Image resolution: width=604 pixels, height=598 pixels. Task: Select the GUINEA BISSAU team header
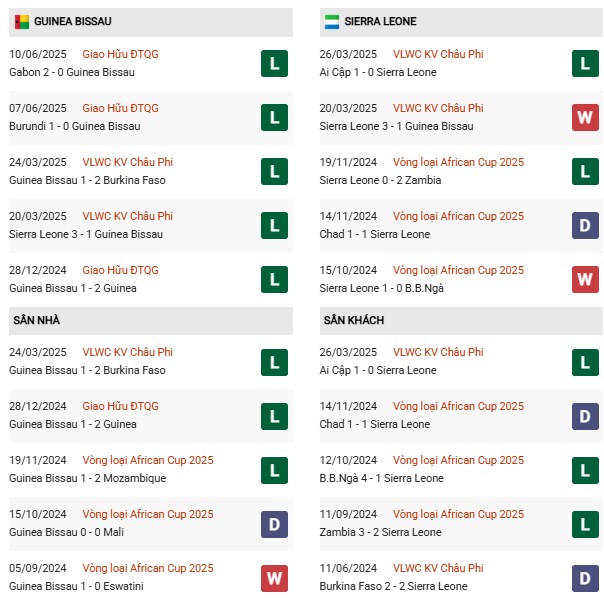click(x=73, y=21)
